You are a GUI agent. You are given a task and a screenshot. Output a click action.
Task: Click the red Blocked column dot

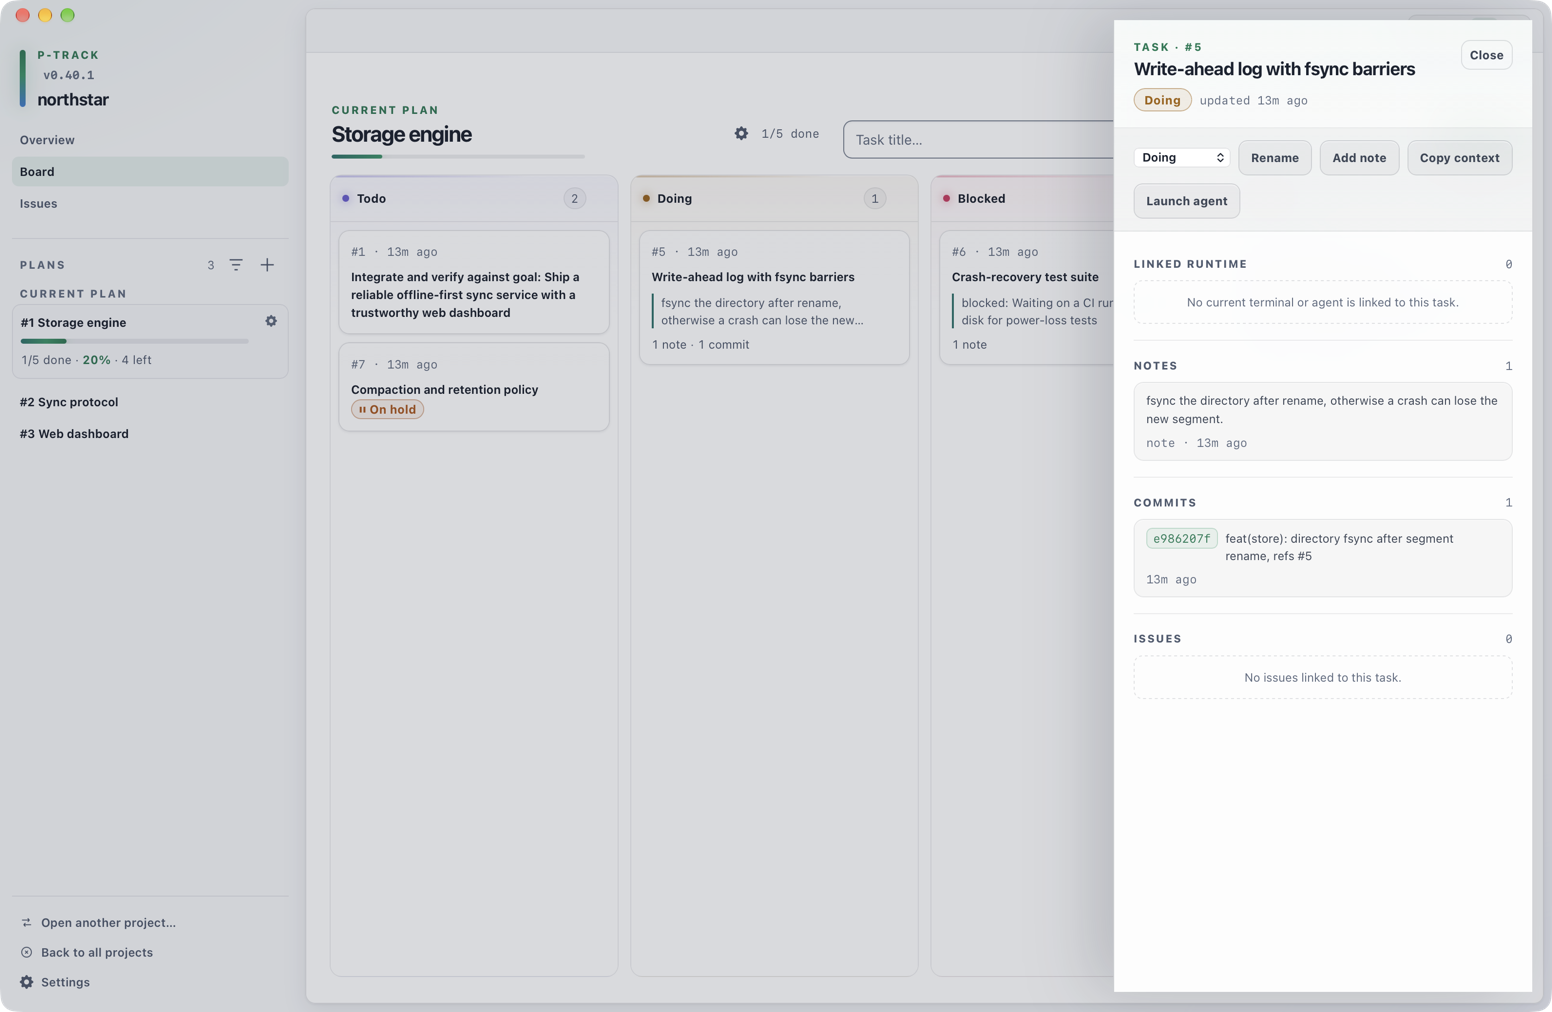(x=946, y=198)
